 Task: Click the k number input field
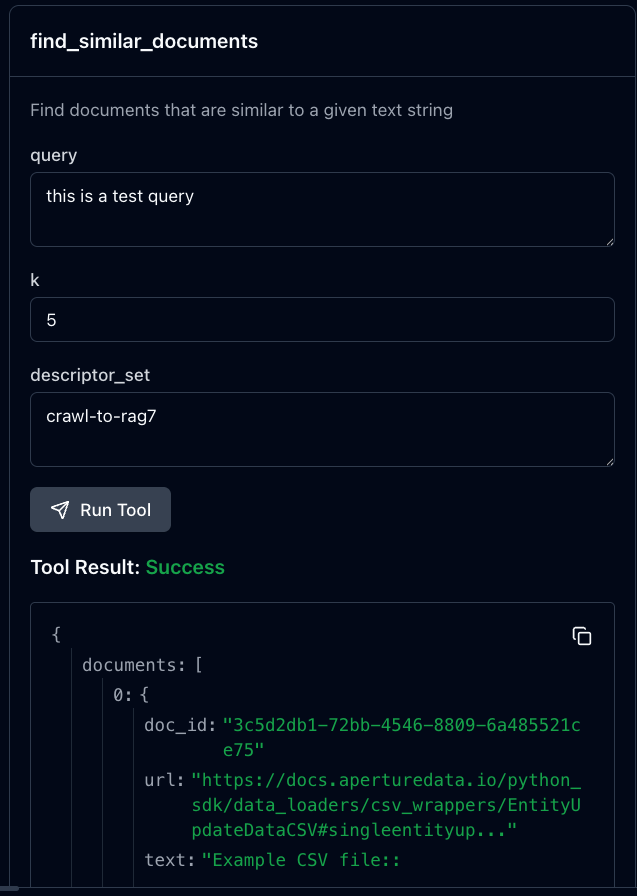322,320
